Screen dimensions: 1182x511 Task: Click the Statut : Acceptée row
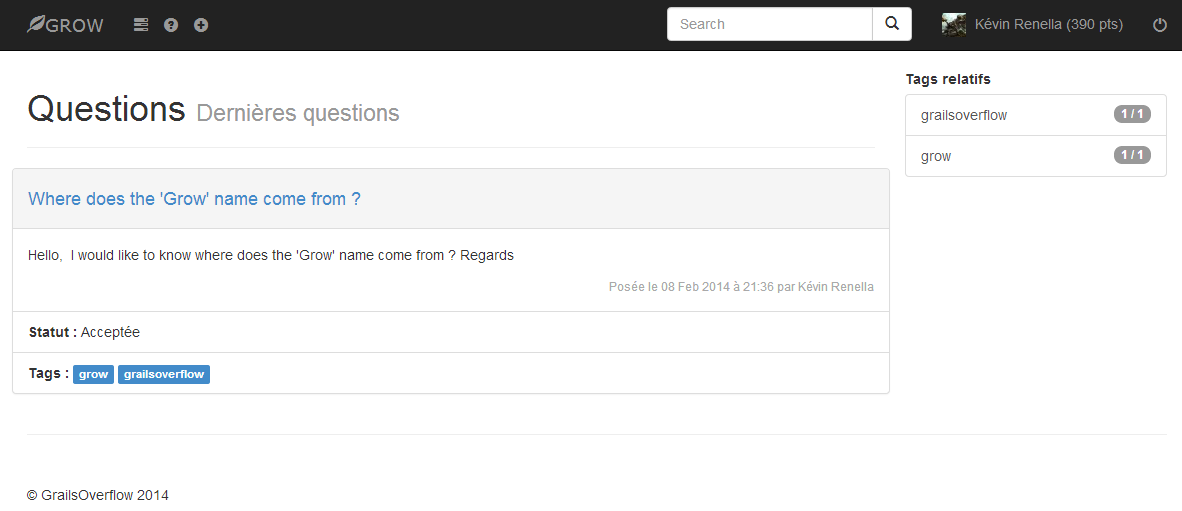click(451, 332)
